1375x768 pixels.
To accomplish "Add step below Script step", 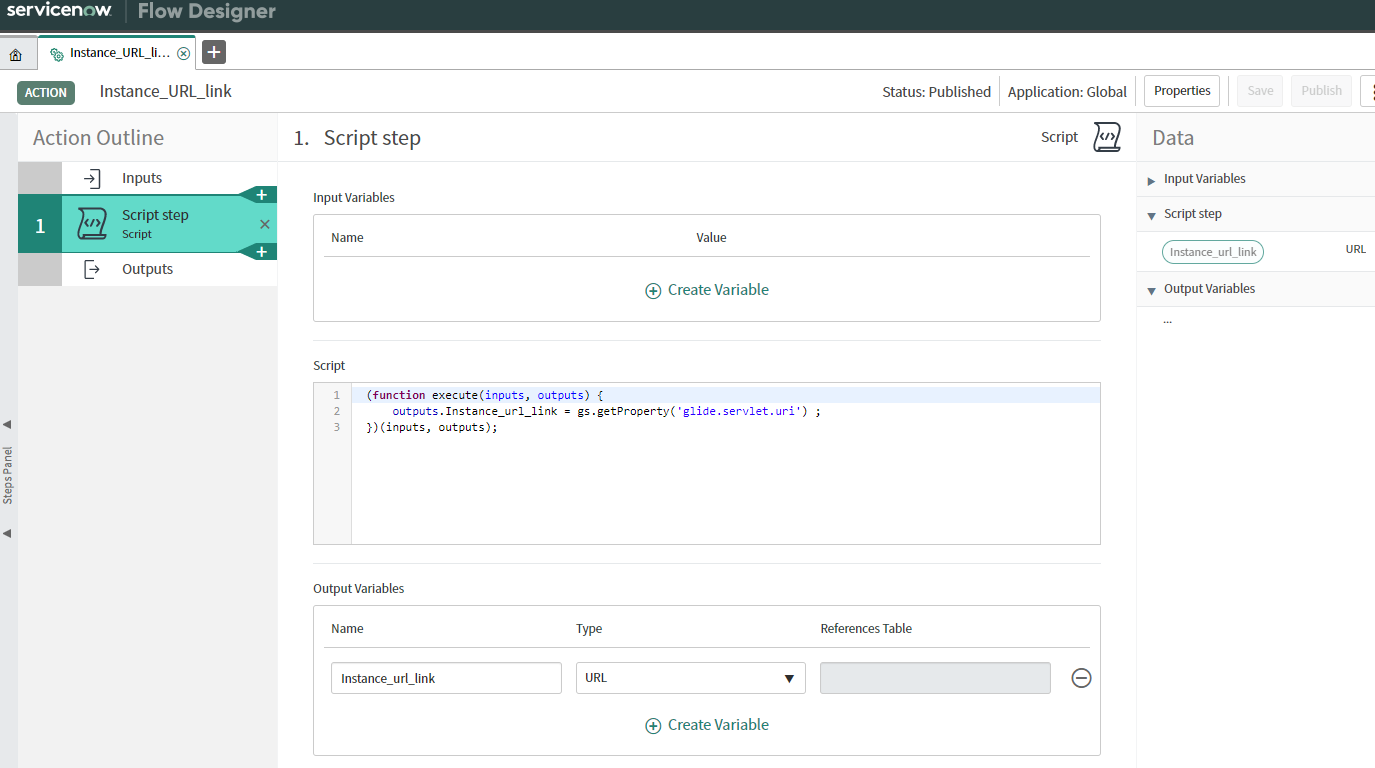I will 261,252.
